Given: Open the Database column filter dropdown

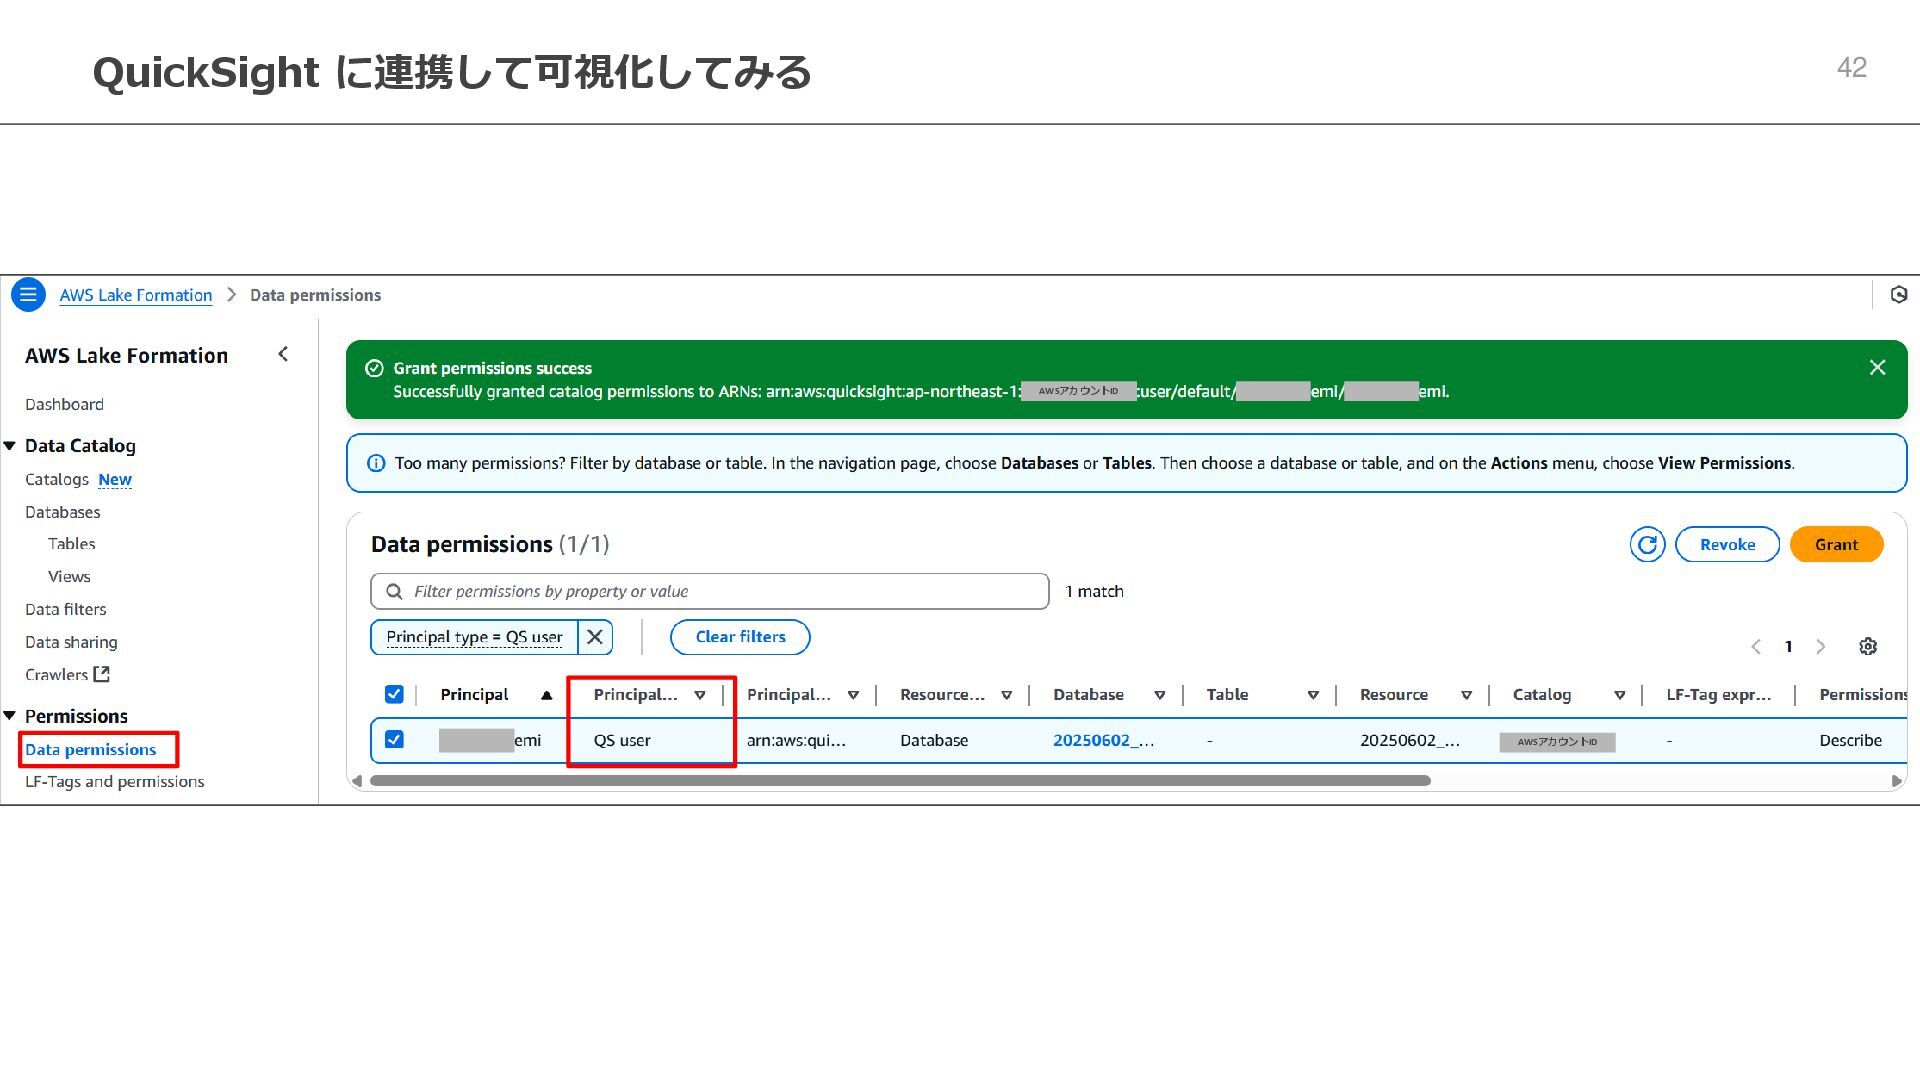Looking at the screenshot, I should [x=1159, y=695].
